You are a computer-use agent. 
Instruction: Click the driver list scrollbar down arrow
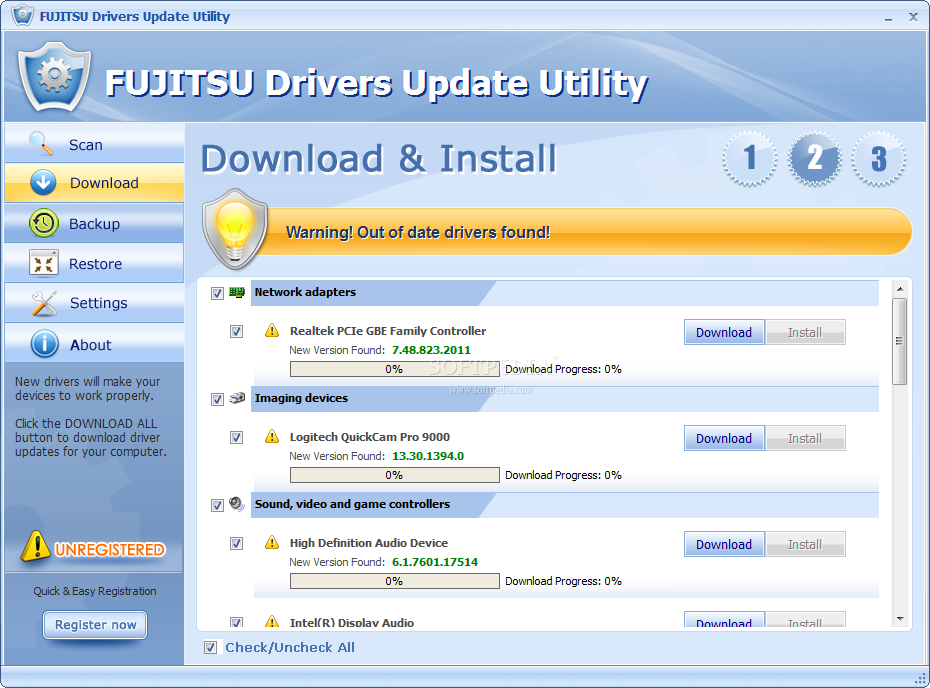click(x=900, y=619)
